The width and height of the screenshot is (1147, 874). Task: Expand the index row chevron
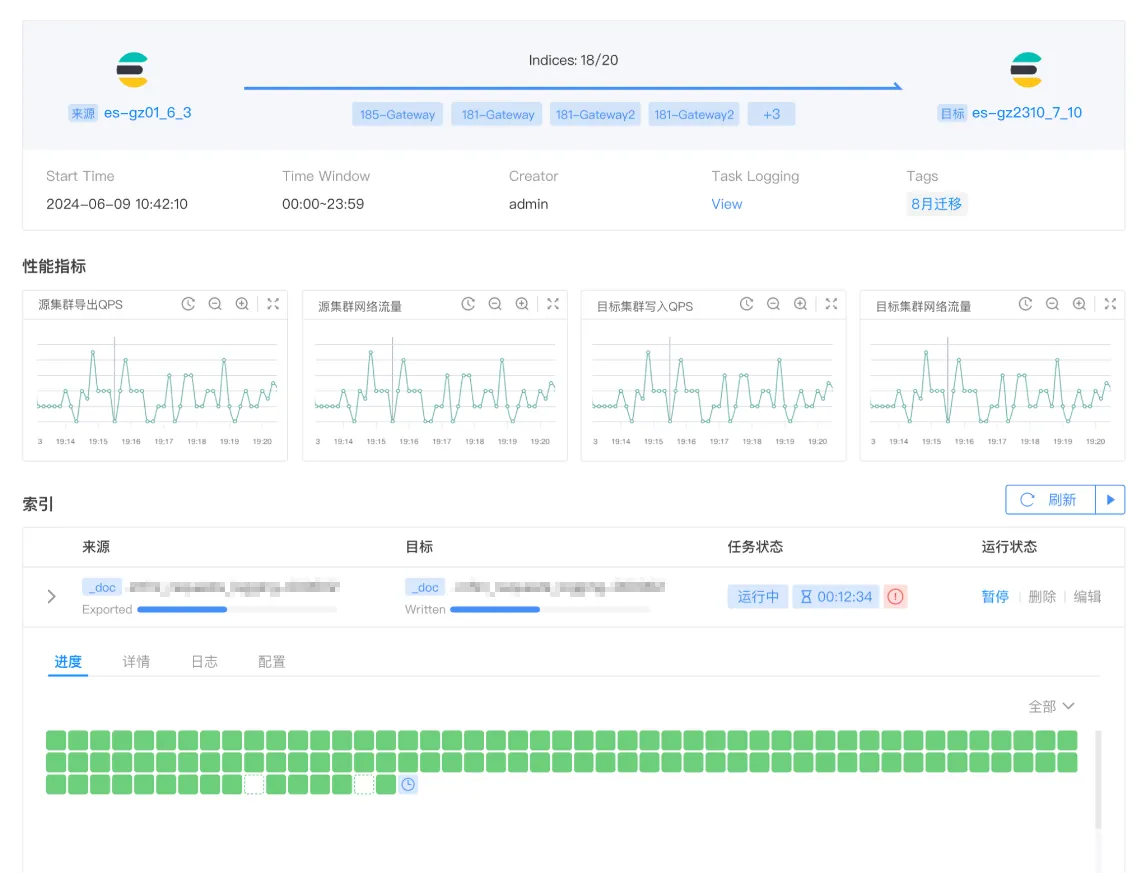click(x=52, y=597)
